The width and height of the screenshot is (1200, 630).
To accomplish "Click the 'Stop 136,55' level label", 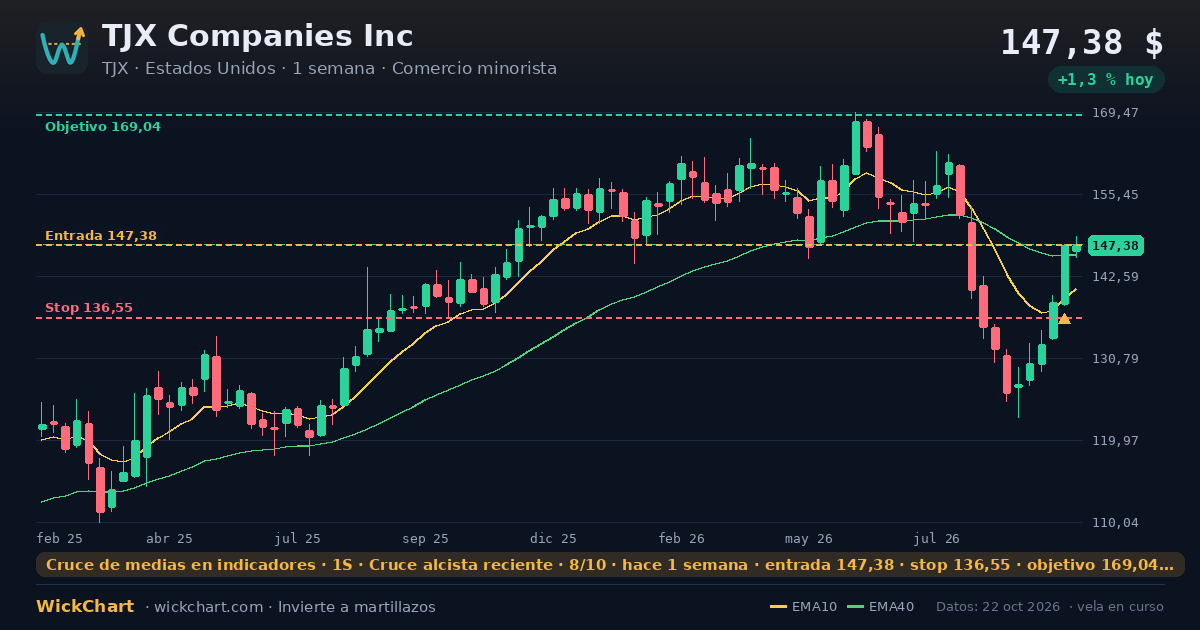I will click(x=89, y=308).
